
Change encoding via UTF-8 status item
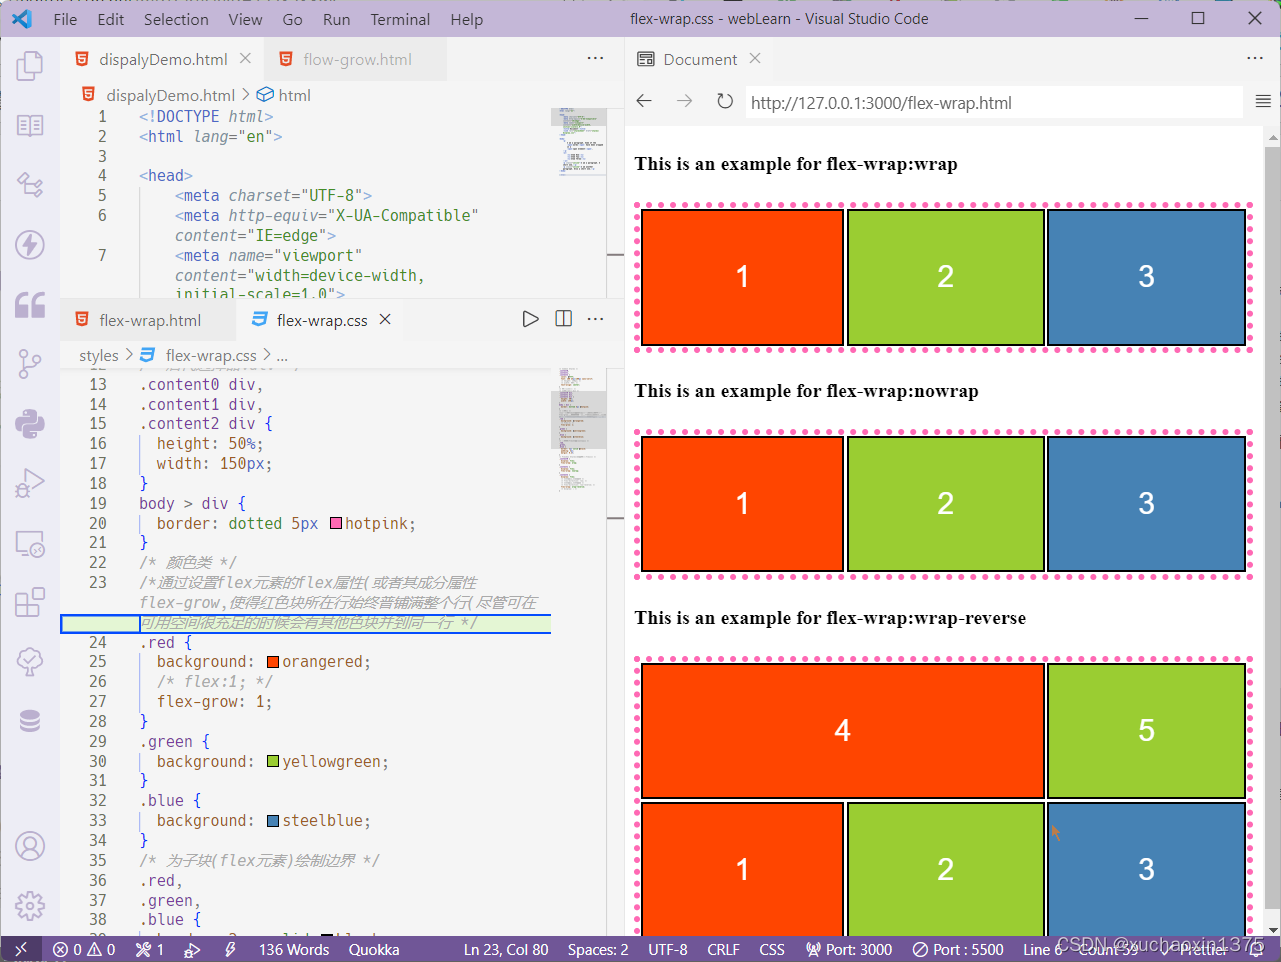(x=668, y=949)
